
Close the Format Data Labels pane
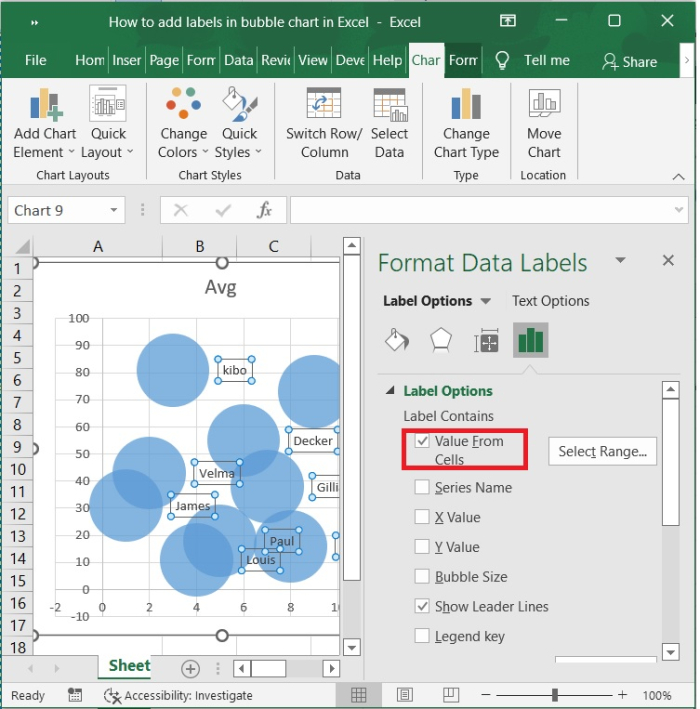(668, 260)
